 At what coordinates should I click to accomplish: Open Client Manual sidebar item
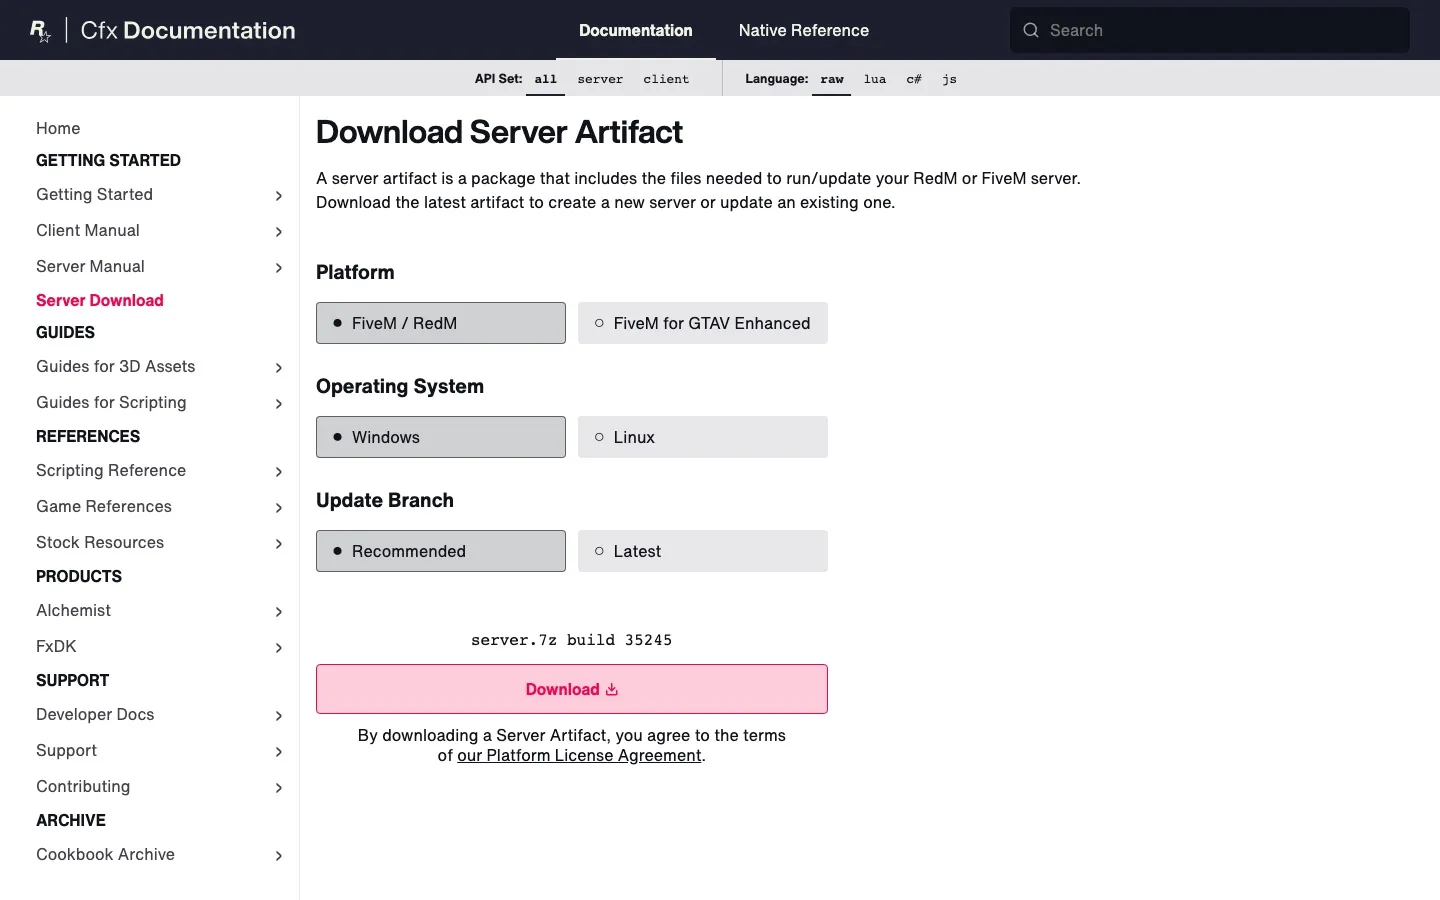coord(88,230)
